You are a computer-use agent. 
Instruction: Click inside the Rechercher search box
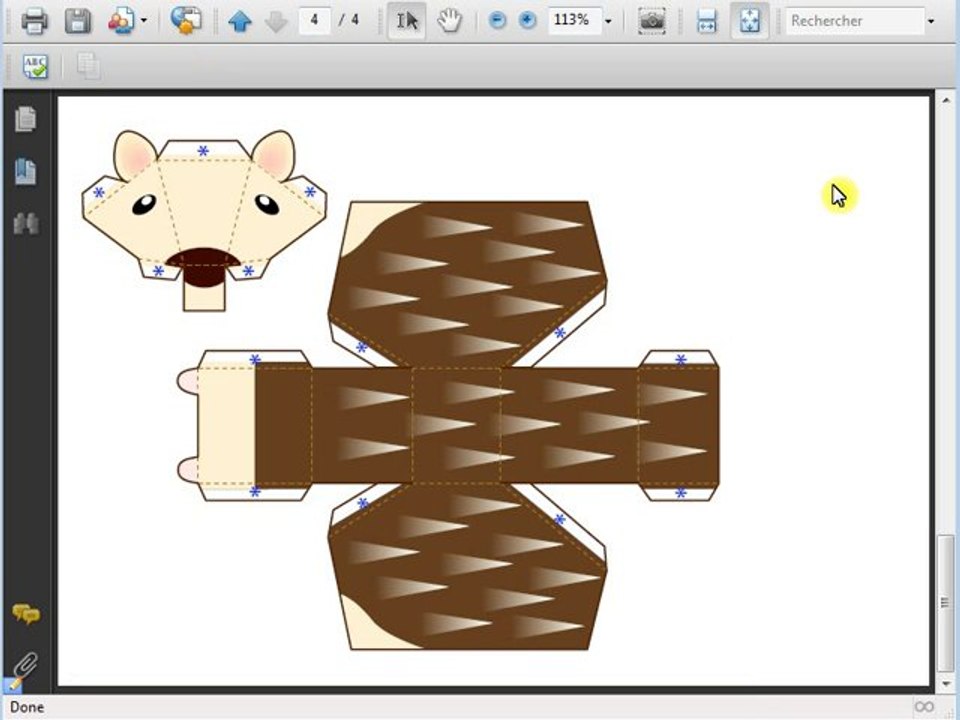click(x=855, y=20)
